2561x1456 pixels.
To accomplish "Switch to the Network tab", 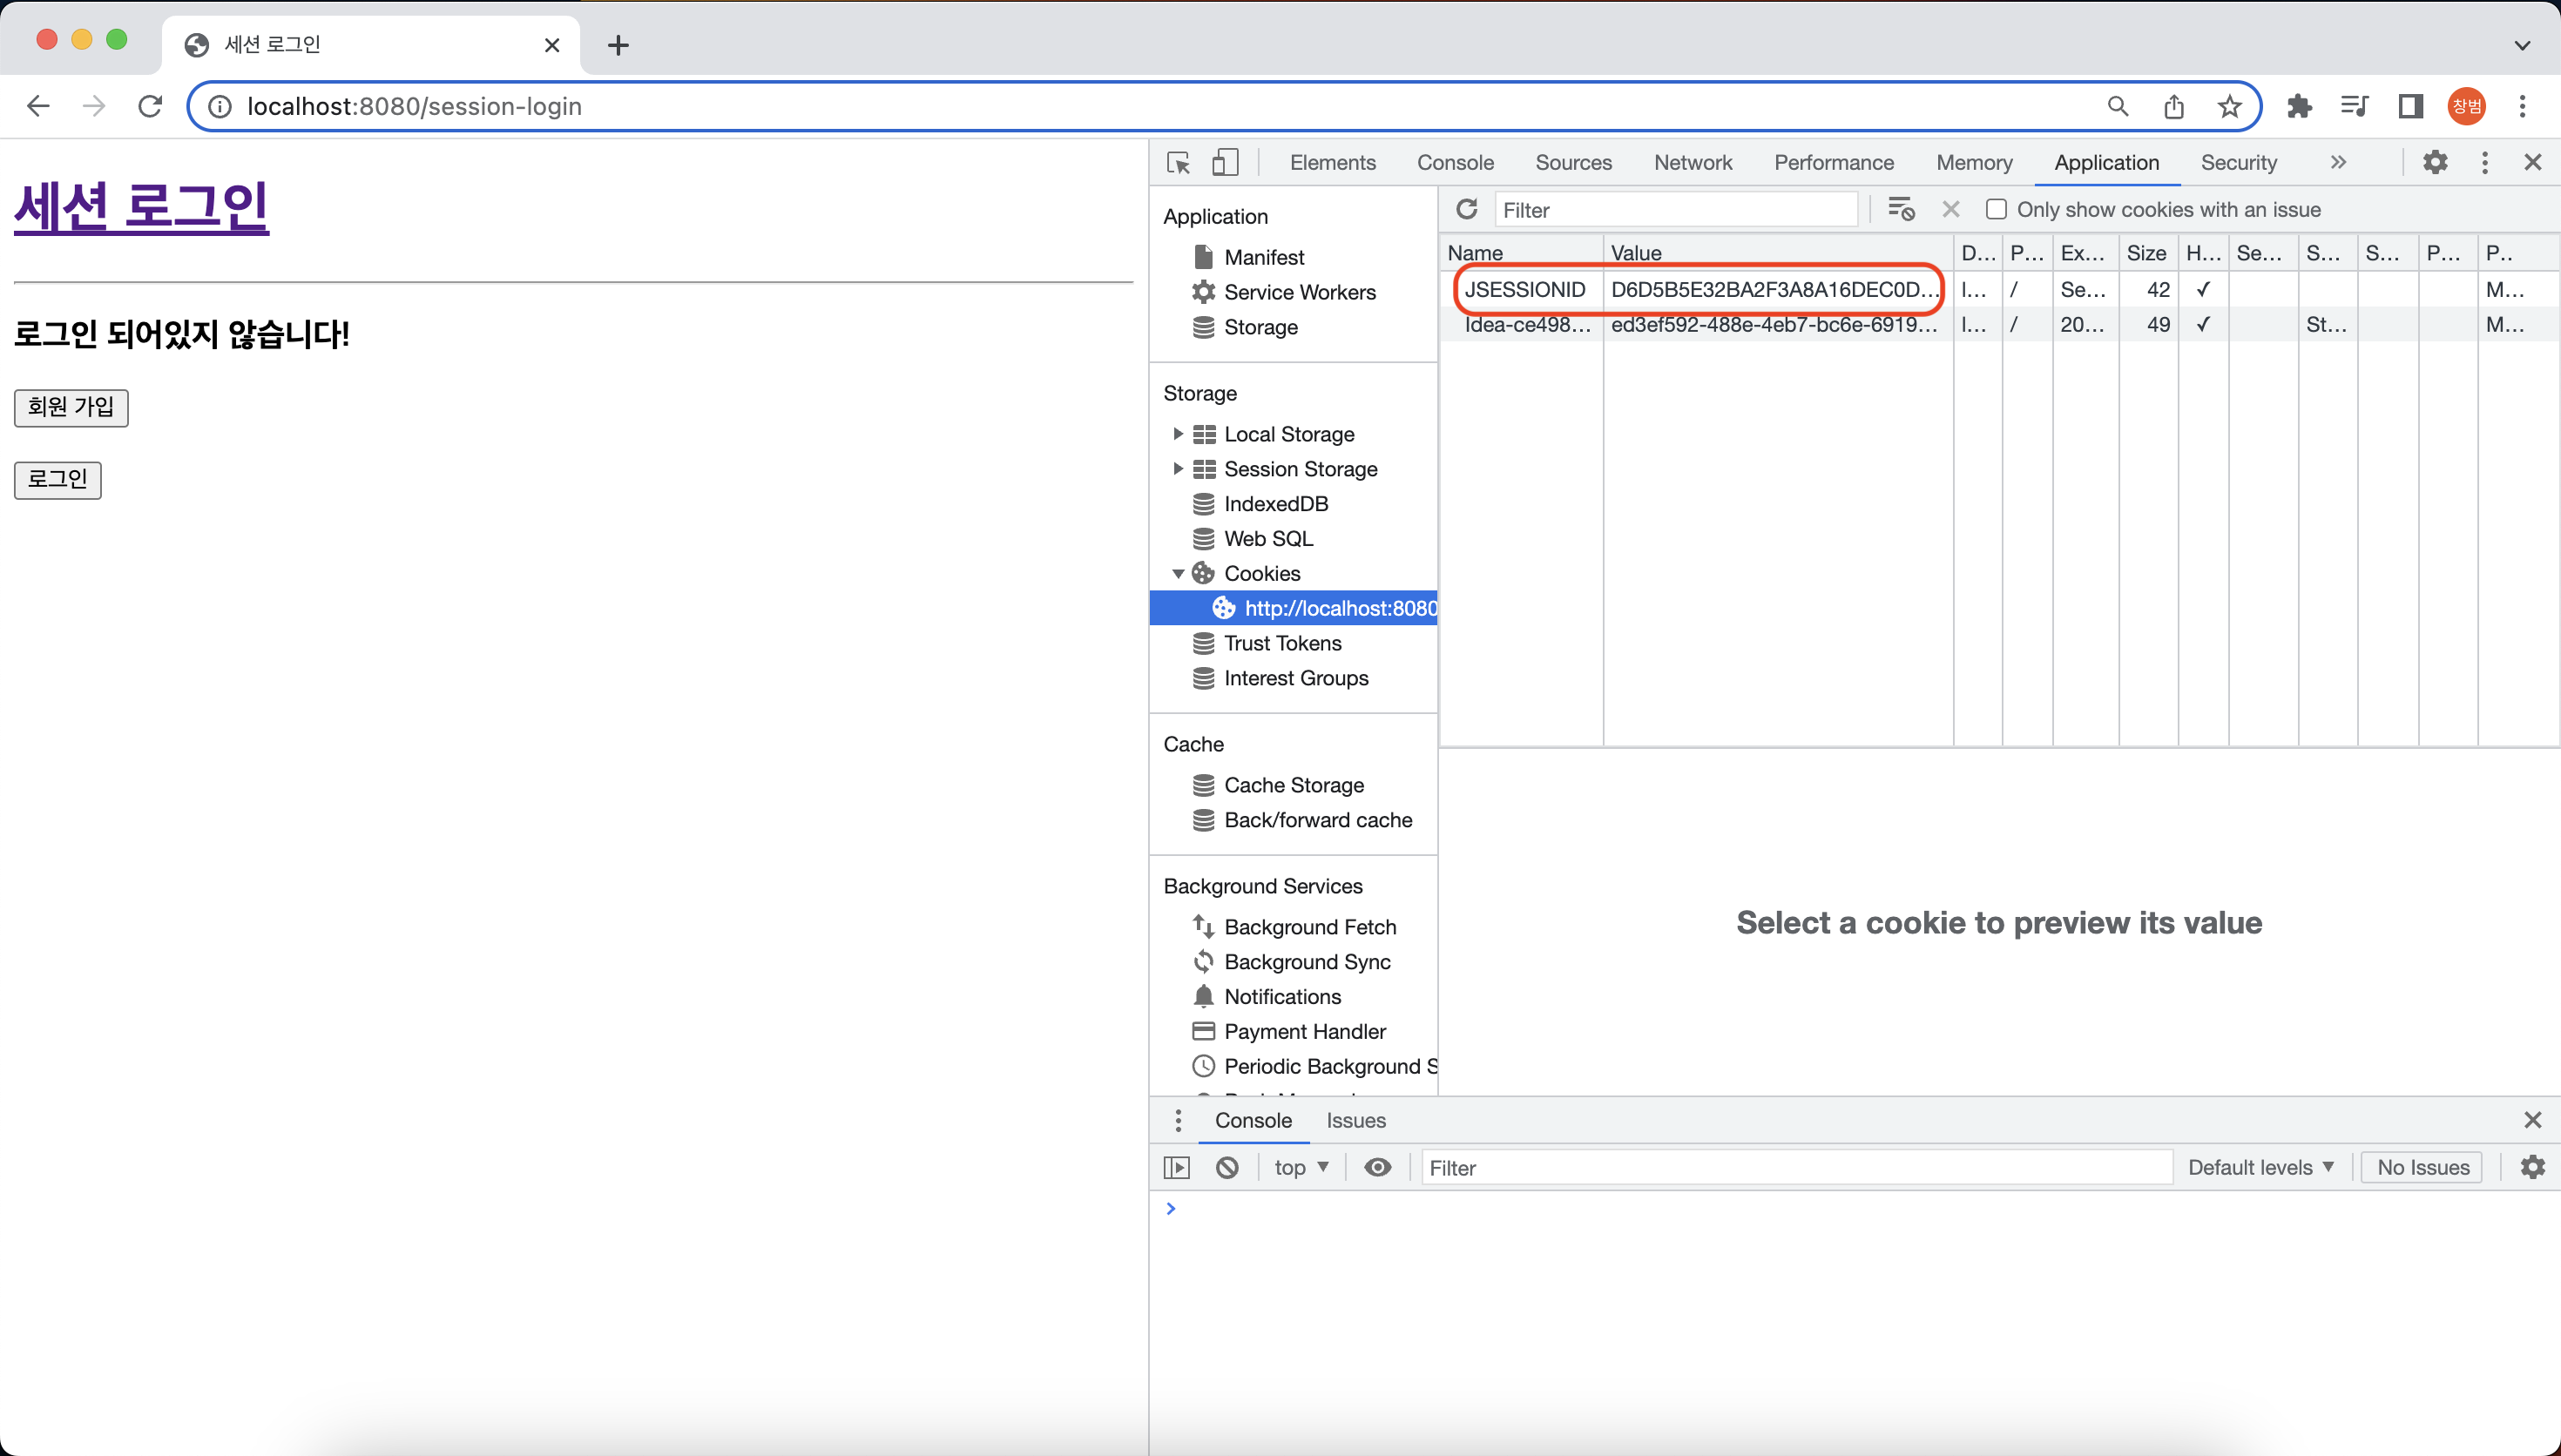I will [1692, 162].
